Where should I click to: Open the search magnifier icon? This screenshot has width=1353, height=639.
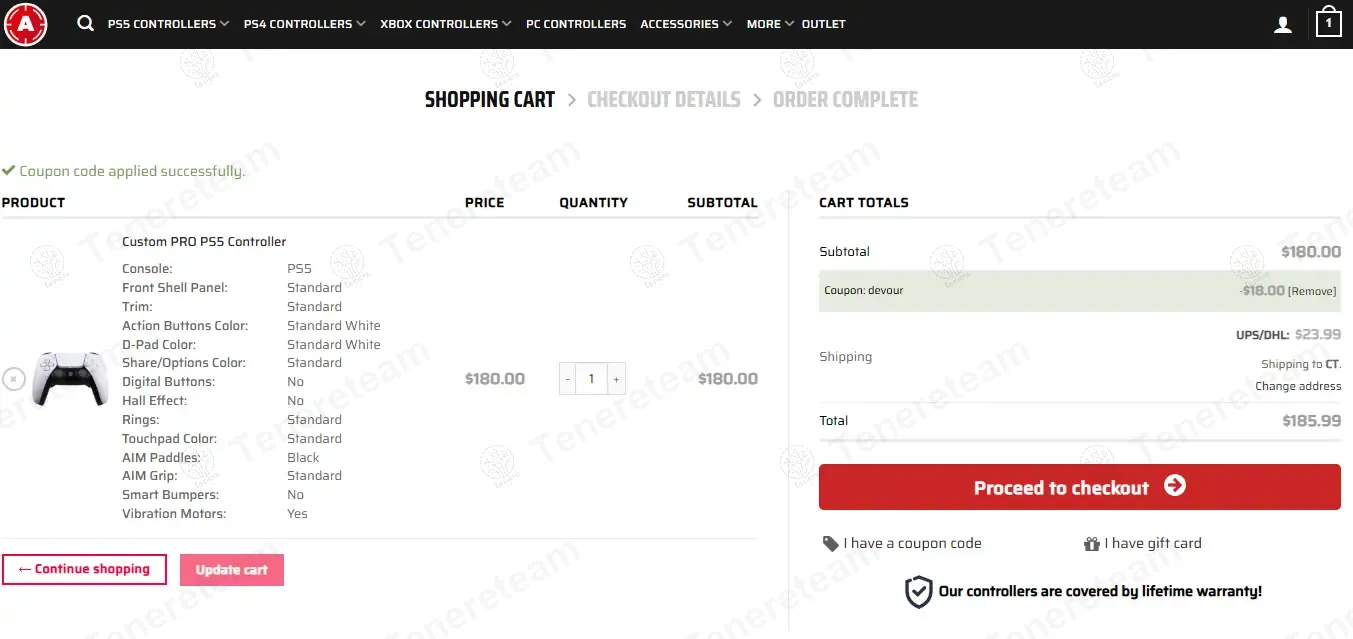(85, 23)
